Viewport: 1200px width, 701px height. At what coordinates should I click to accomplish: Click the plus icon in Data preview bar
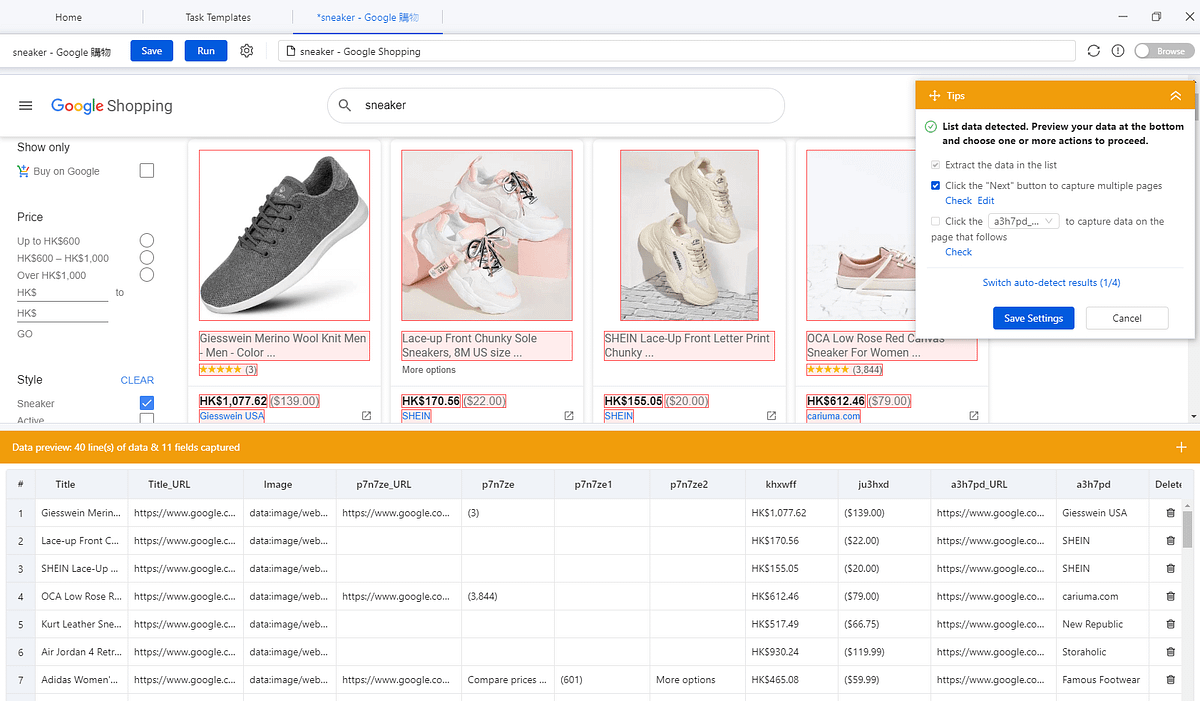1181,447
